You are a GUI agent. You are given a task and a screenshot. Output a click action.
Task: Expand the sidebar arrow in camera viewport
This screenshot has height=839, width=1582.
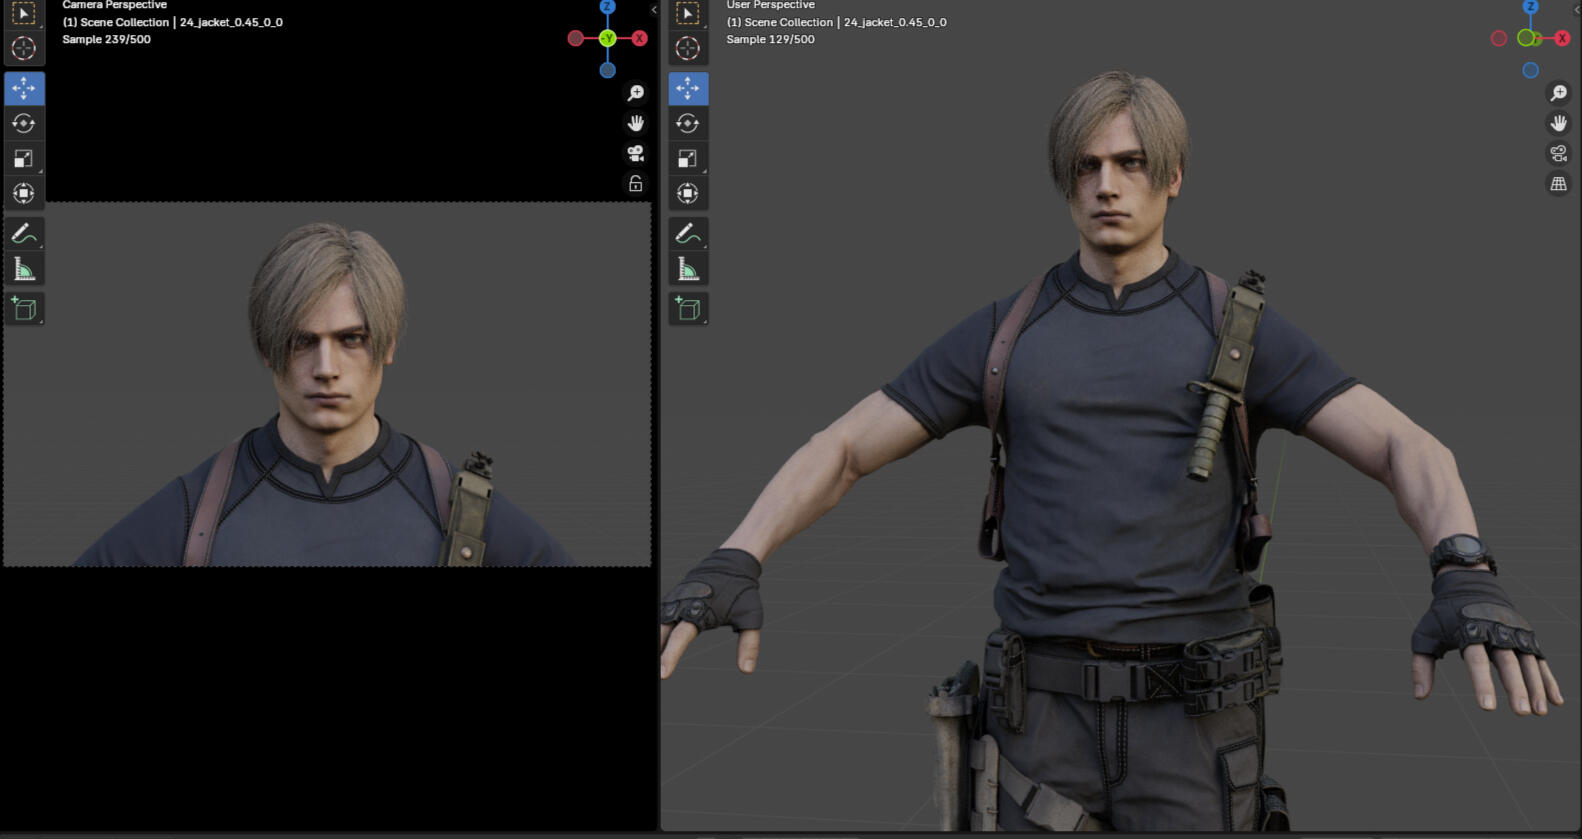[654, 10]
